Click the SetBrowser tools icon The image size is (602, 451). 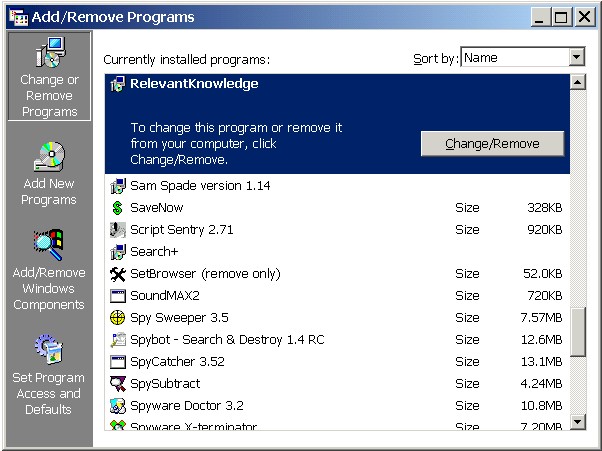pos(117,274)
